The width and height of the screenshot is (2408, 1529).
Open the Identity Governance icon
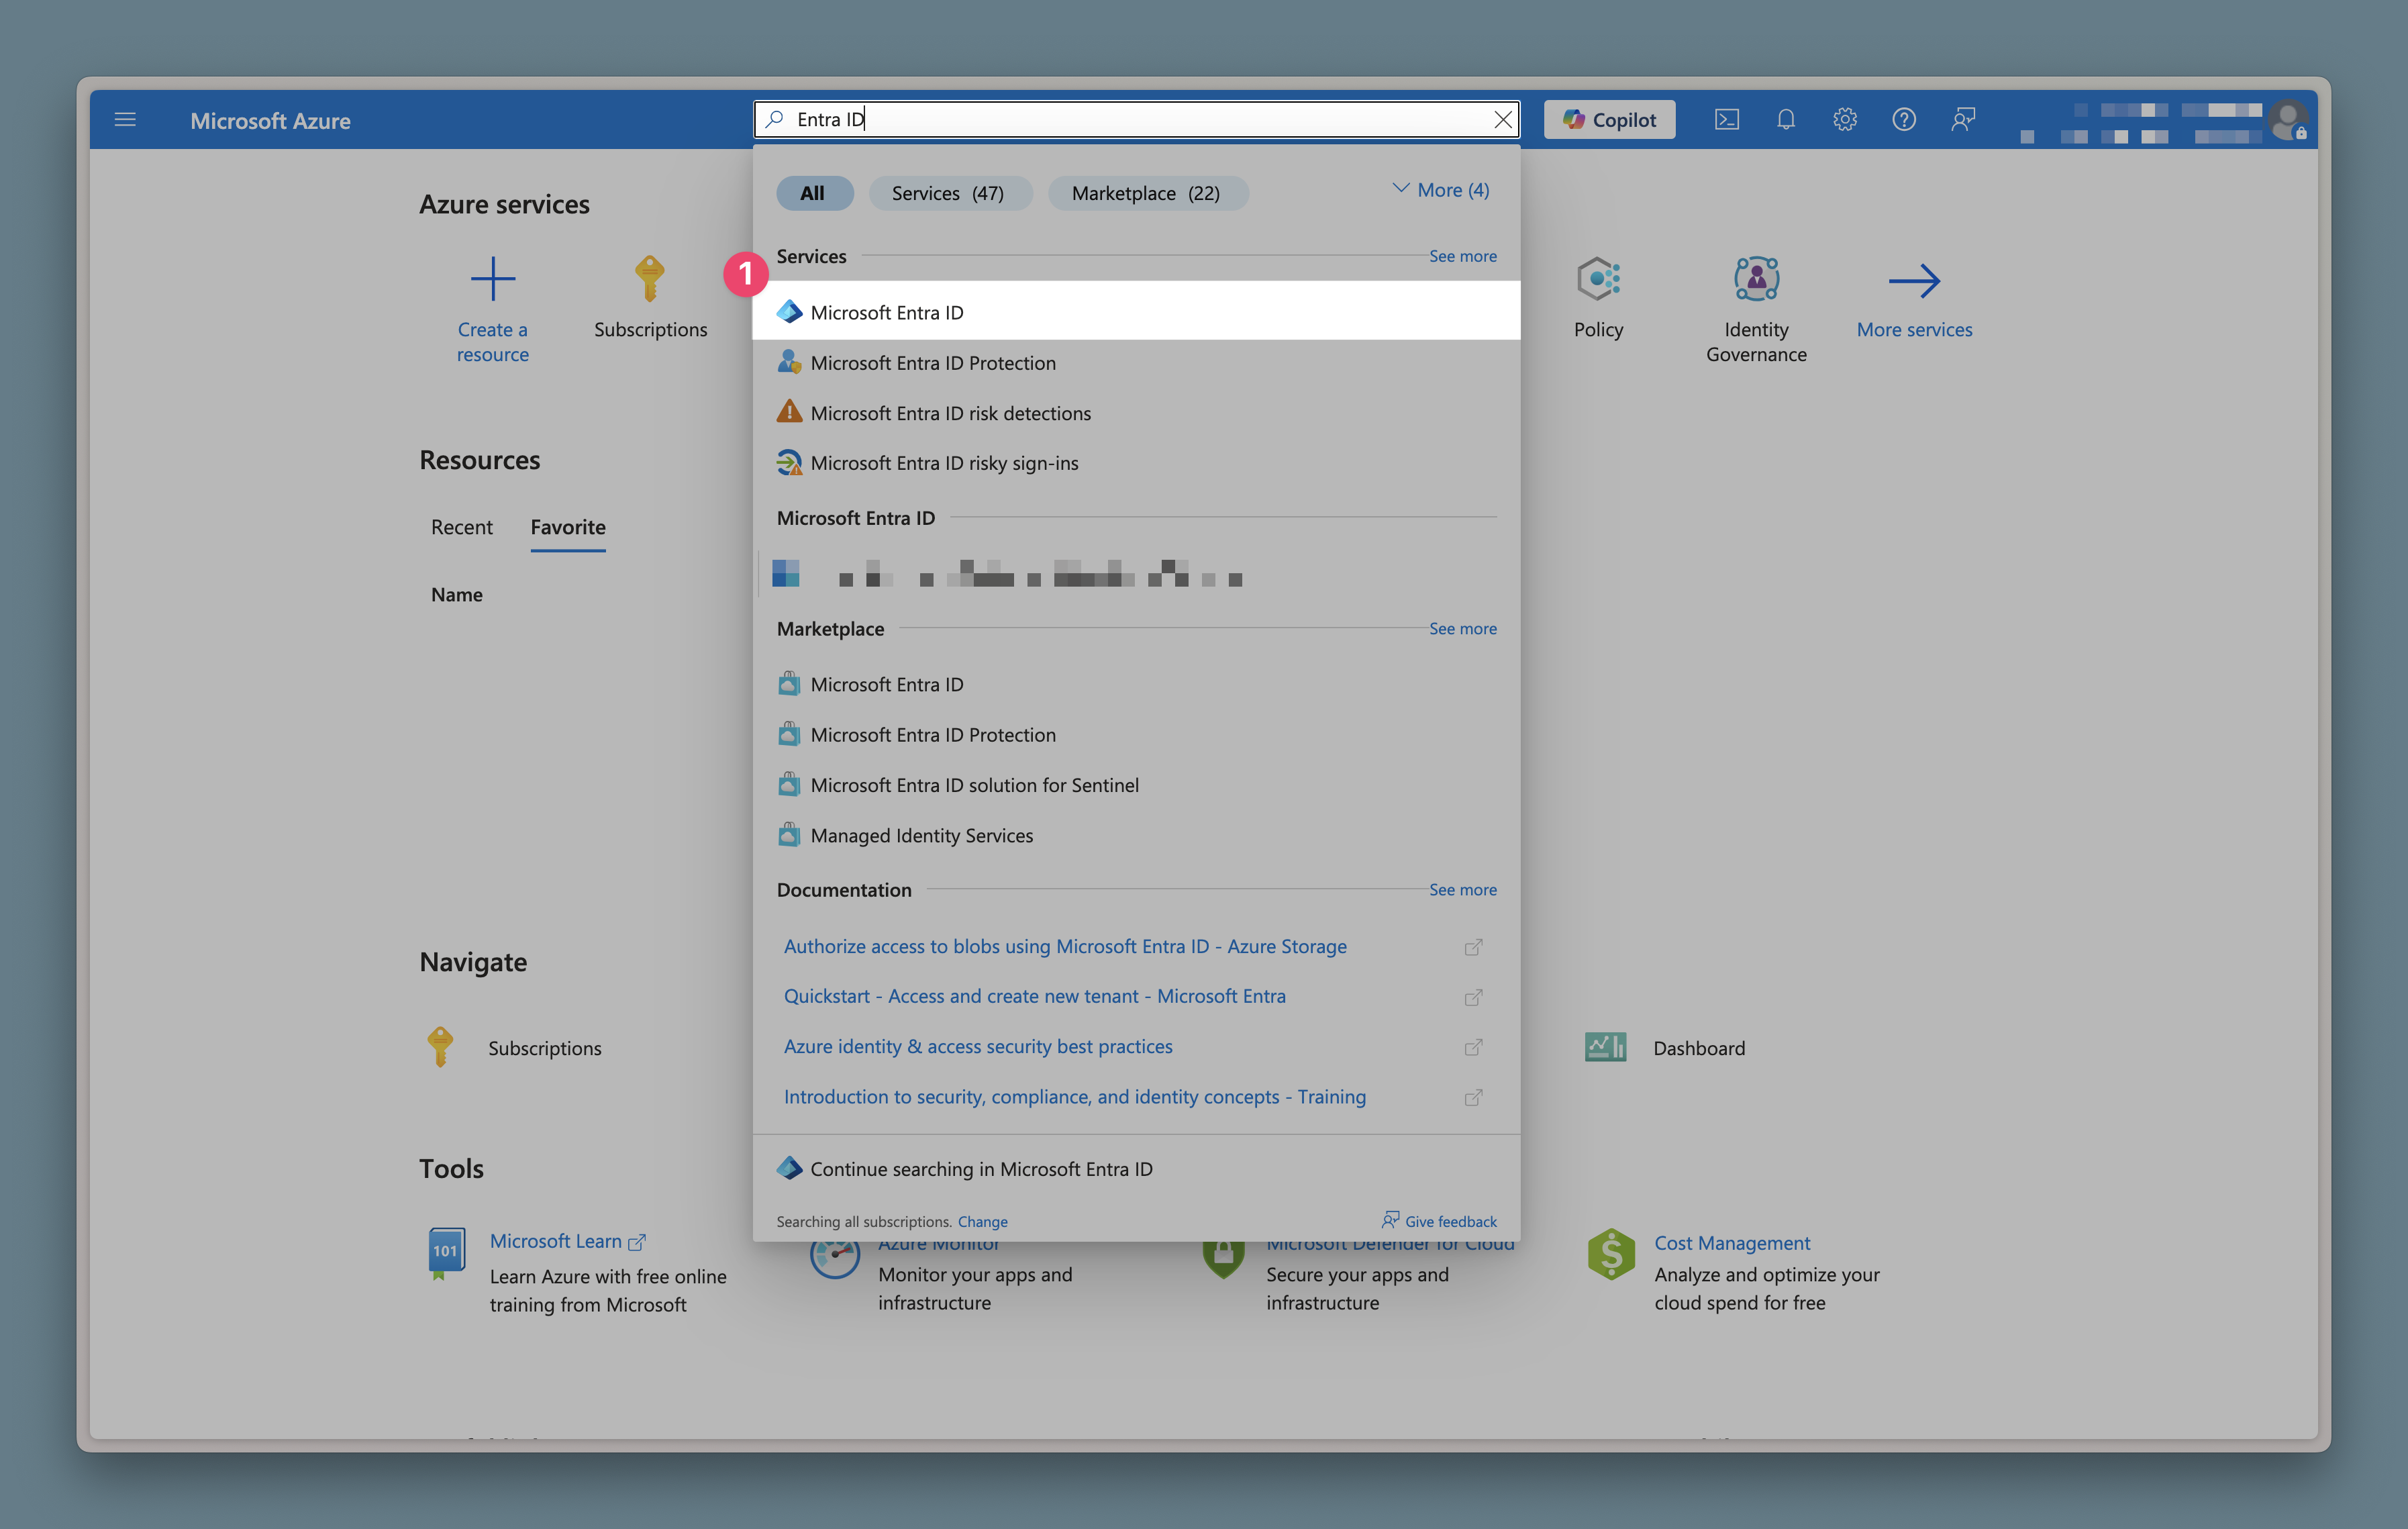pos(1756,279)
